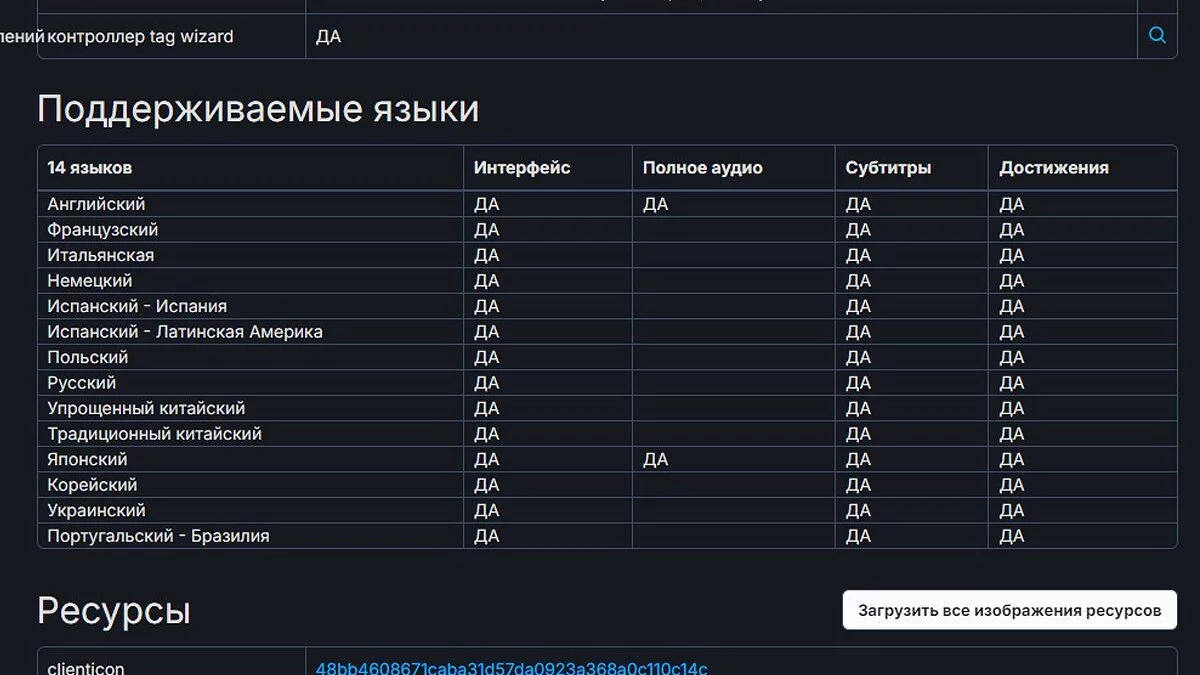Viewport: 1200px width, 675px height.
Task: Click the full audio 'ДА' for Японский
Action: [655, 459]
